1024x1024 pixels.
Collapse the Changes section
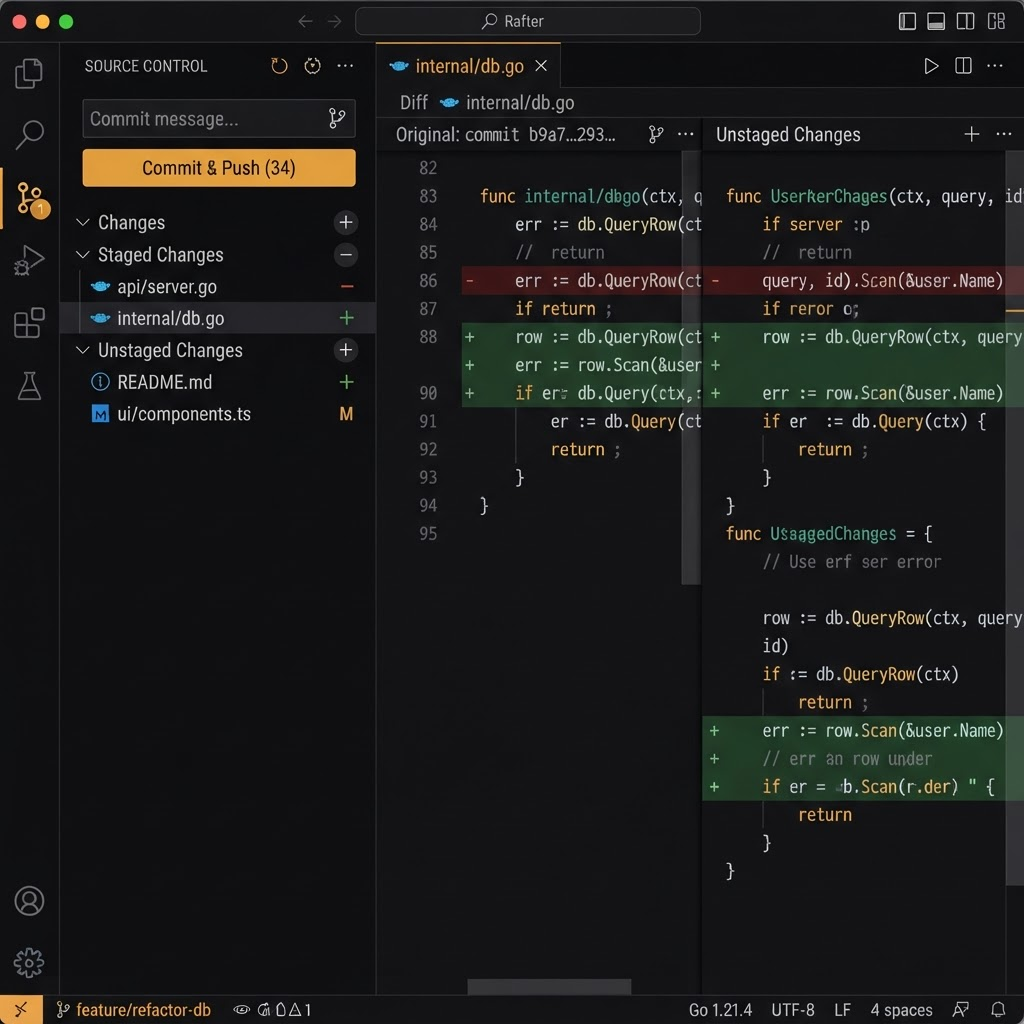coord(83,222)
